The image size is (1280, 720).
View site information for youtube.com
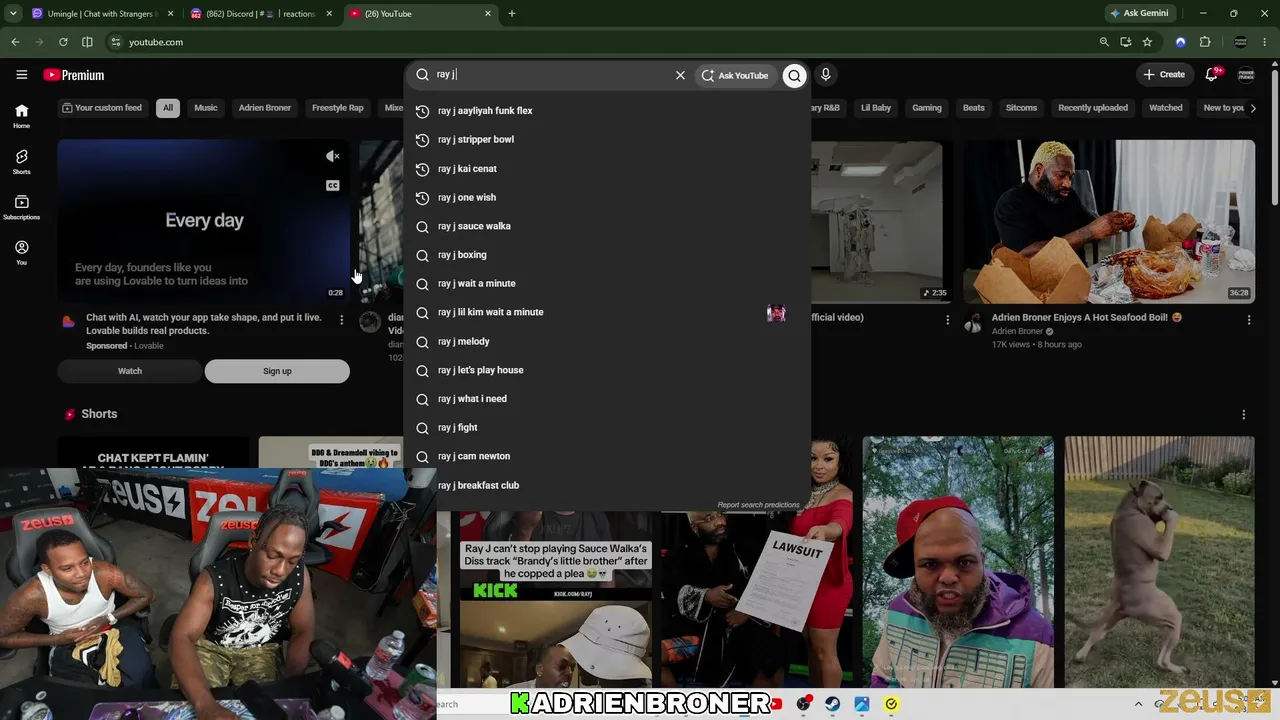pos(116,42)
